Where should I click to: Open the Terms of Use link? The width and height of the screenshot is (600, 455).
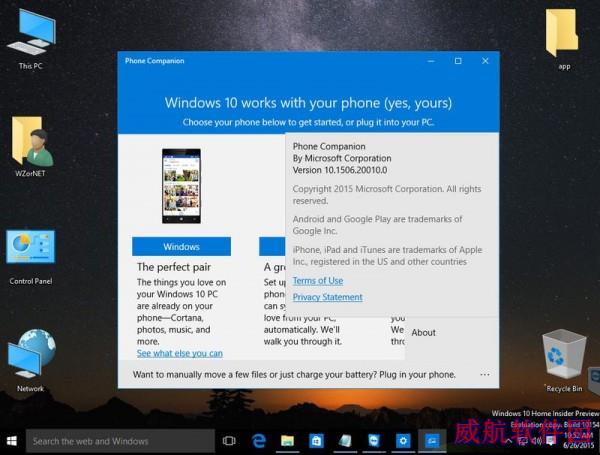[x=318, y=281]
